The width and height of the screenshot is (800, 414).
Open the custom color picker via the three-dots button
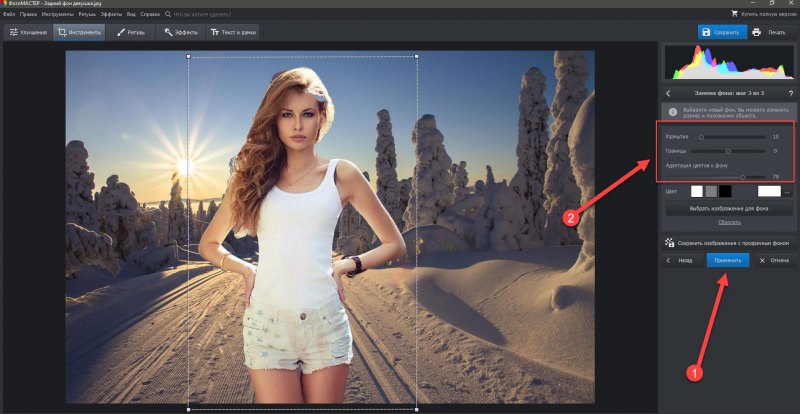tap(787, 192)
